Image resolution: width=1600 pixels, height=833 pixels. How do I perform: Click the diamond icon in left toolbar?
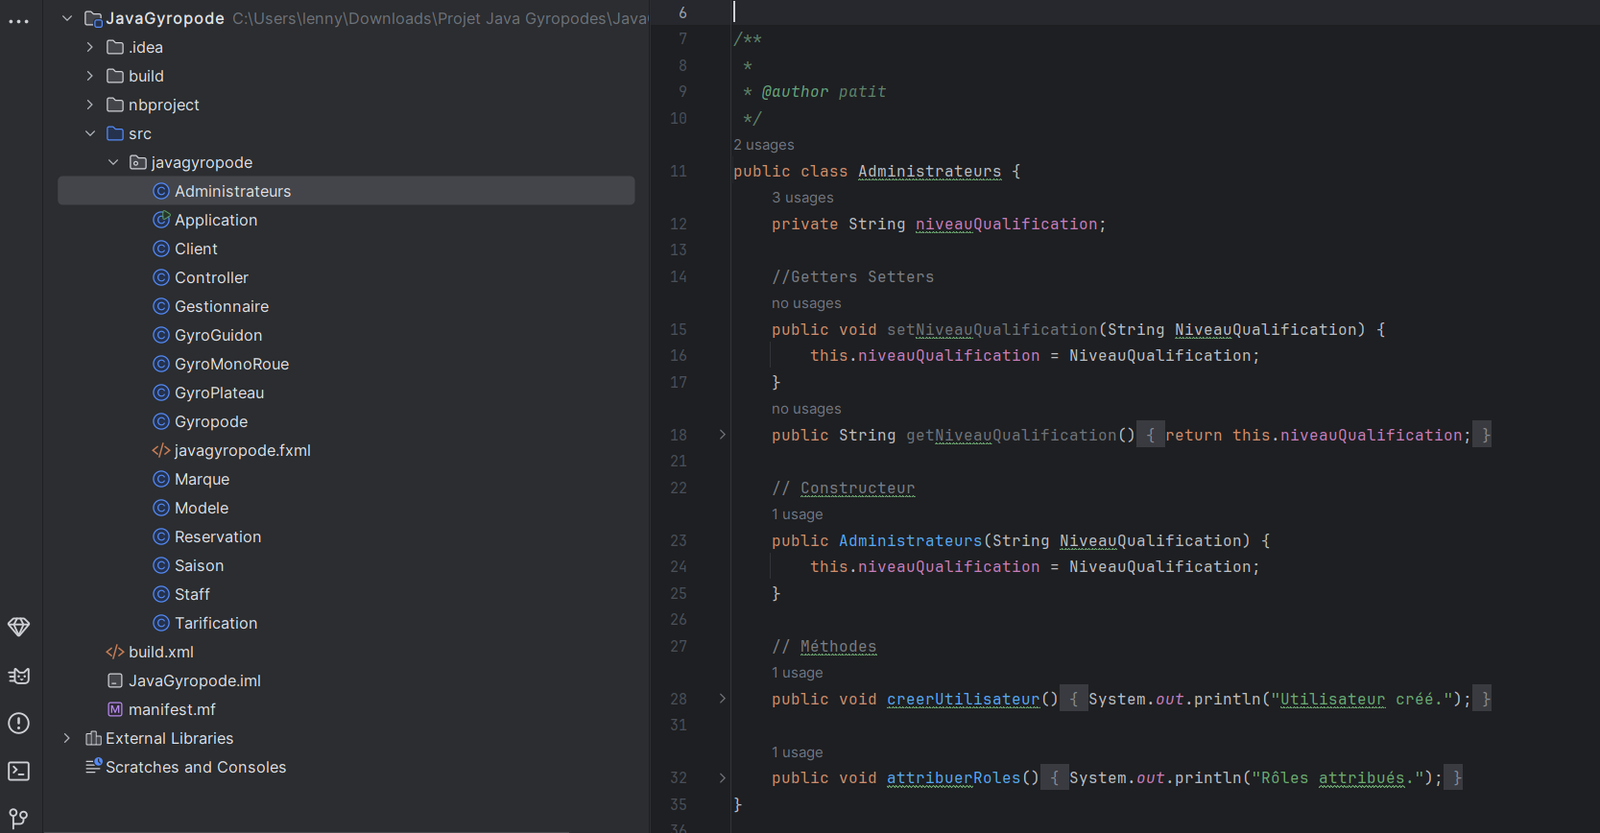point(19,627)
